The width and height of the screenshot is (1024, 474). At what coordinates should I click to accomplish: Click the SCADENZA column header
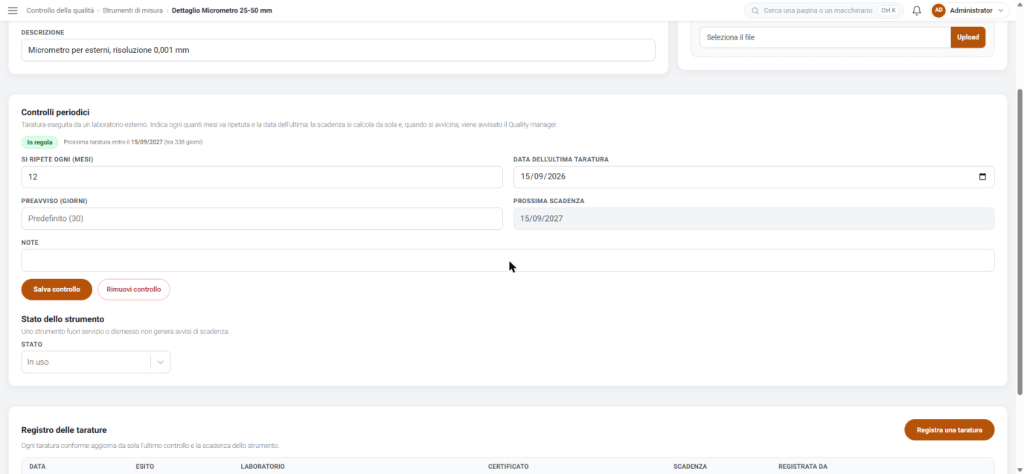click(690, 466)
